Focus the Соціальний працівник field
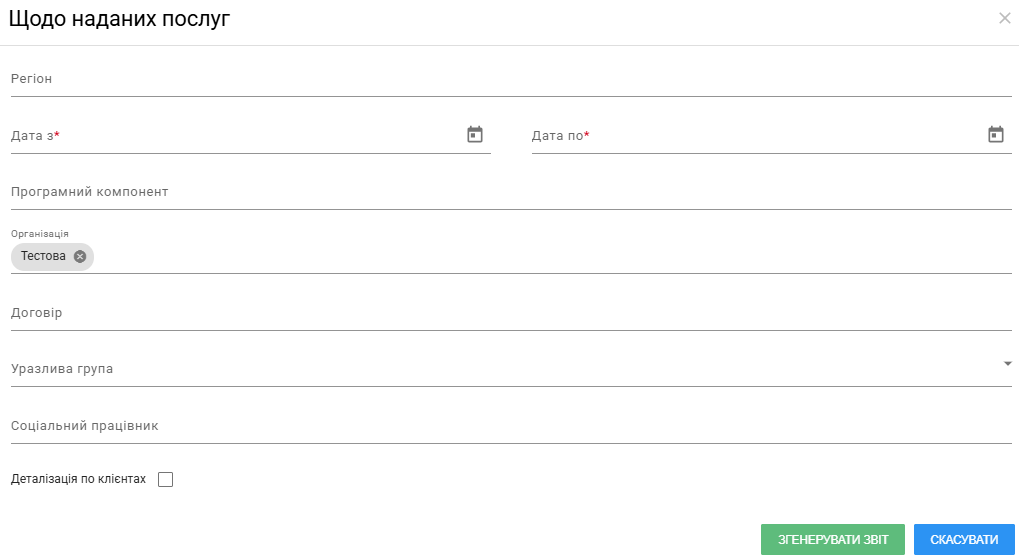The width and height of the screenshot is (1019, 559). [511, 426]
